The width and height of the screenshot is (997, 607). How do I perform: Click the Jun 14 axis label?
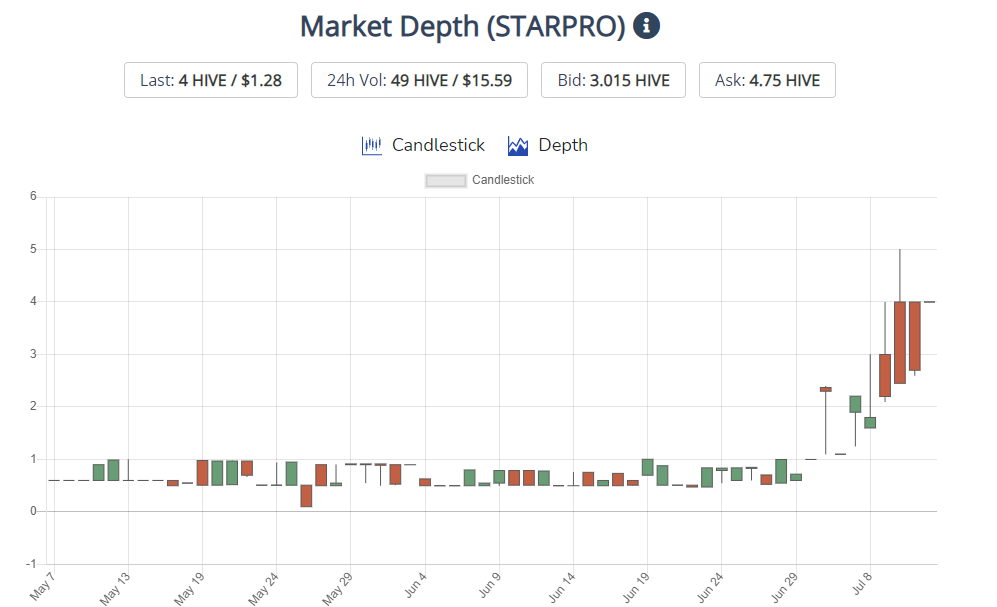561,587
